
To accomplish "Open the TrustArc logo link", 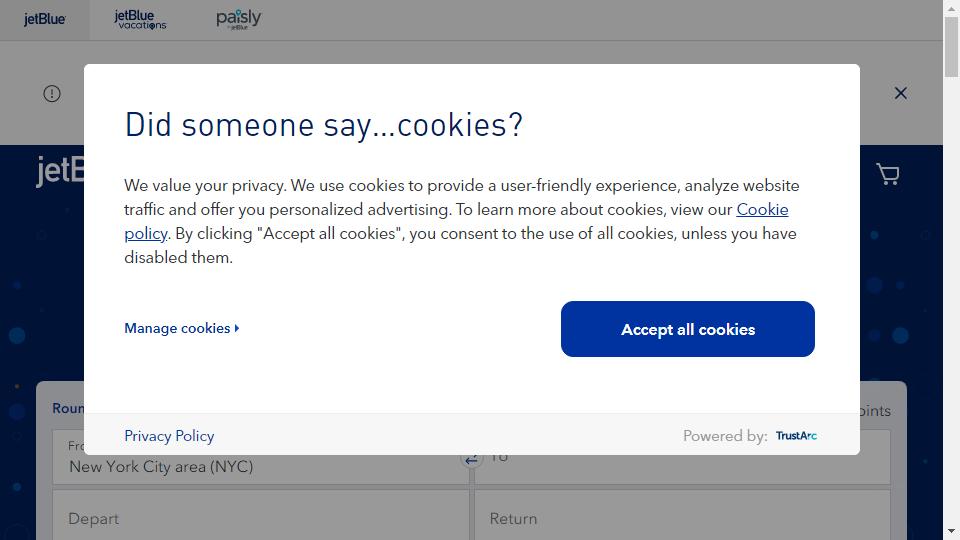I will pos(796,436).
